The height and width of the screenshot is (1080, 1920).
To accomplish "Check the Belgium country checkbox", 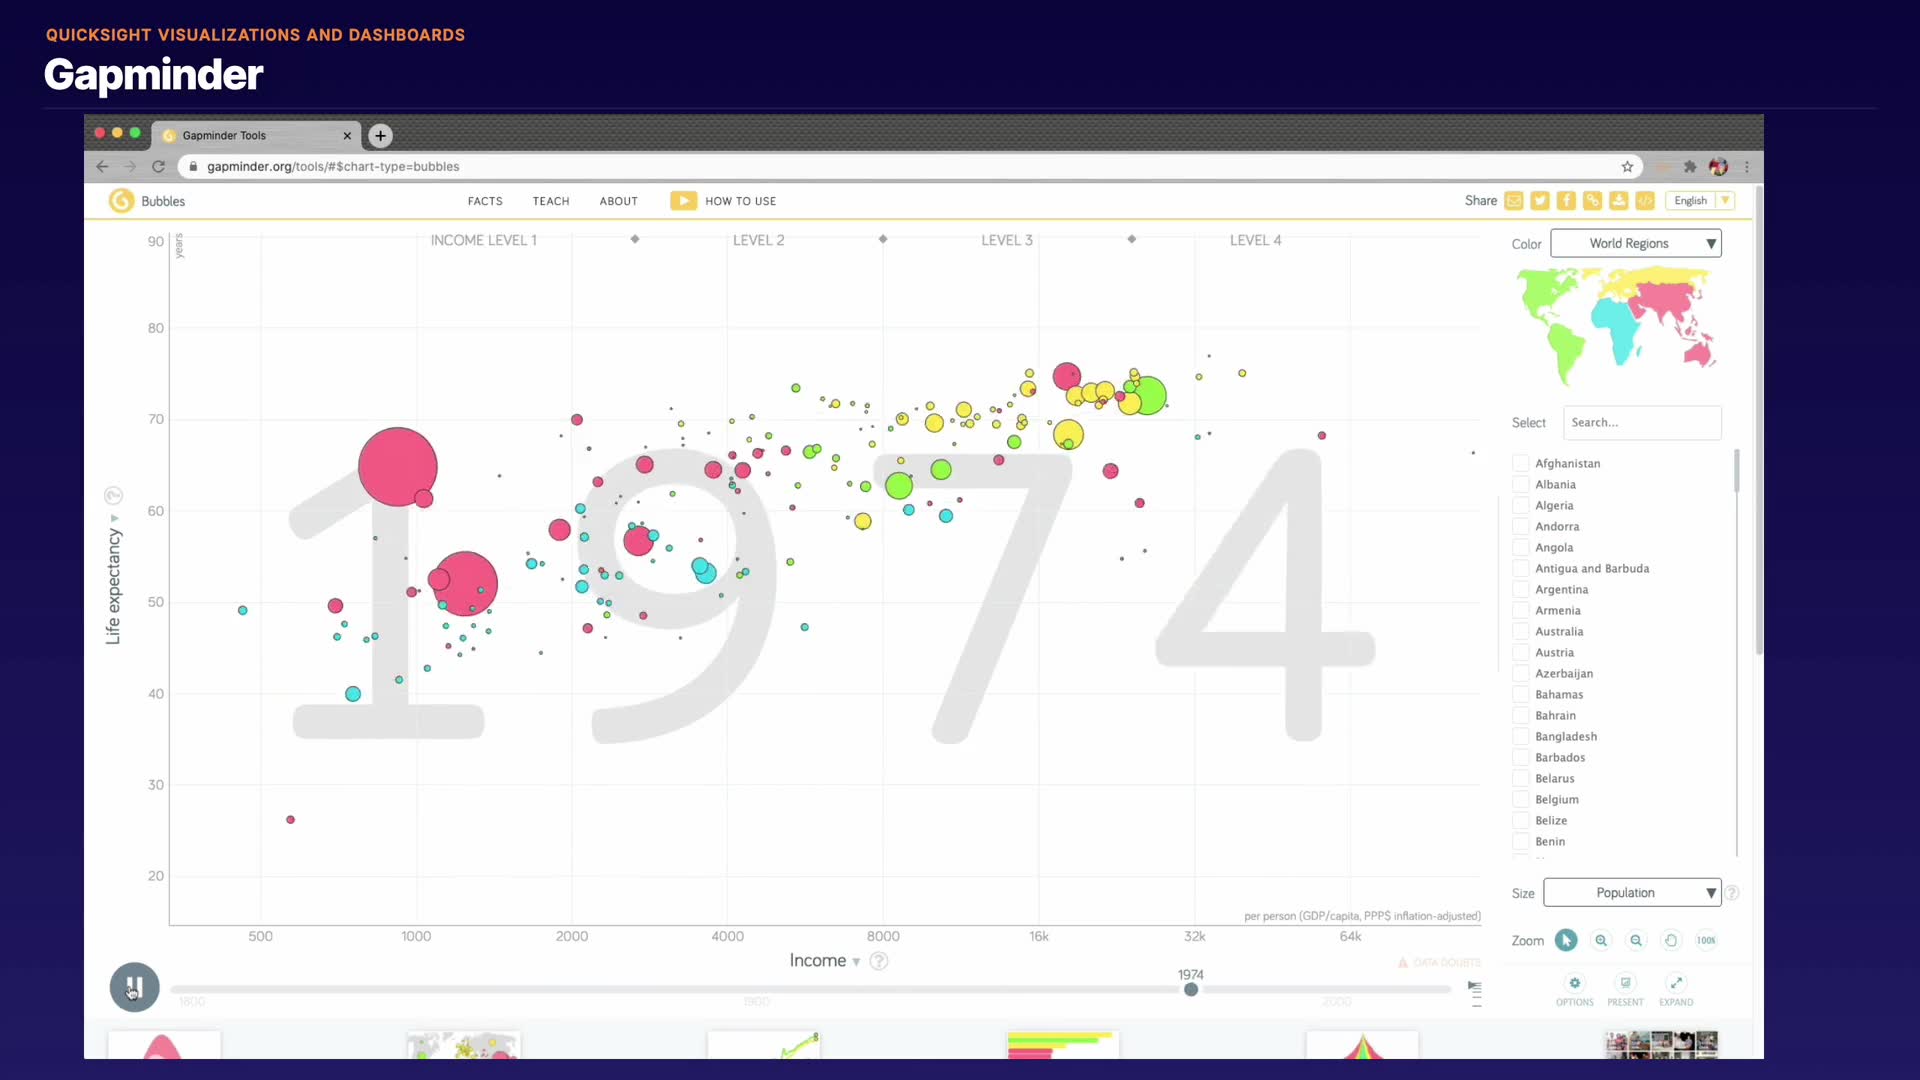I will (1521, 799).
